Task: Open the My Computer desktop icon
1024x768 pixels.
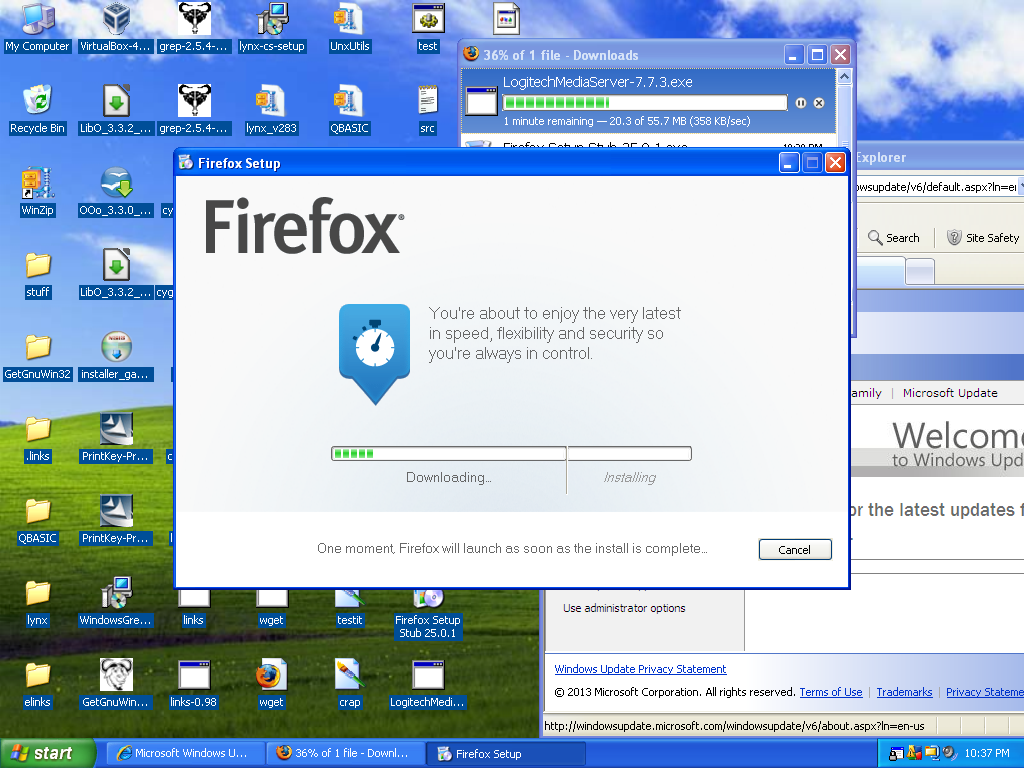Action: pyautogui.click(x=37, y=27)
